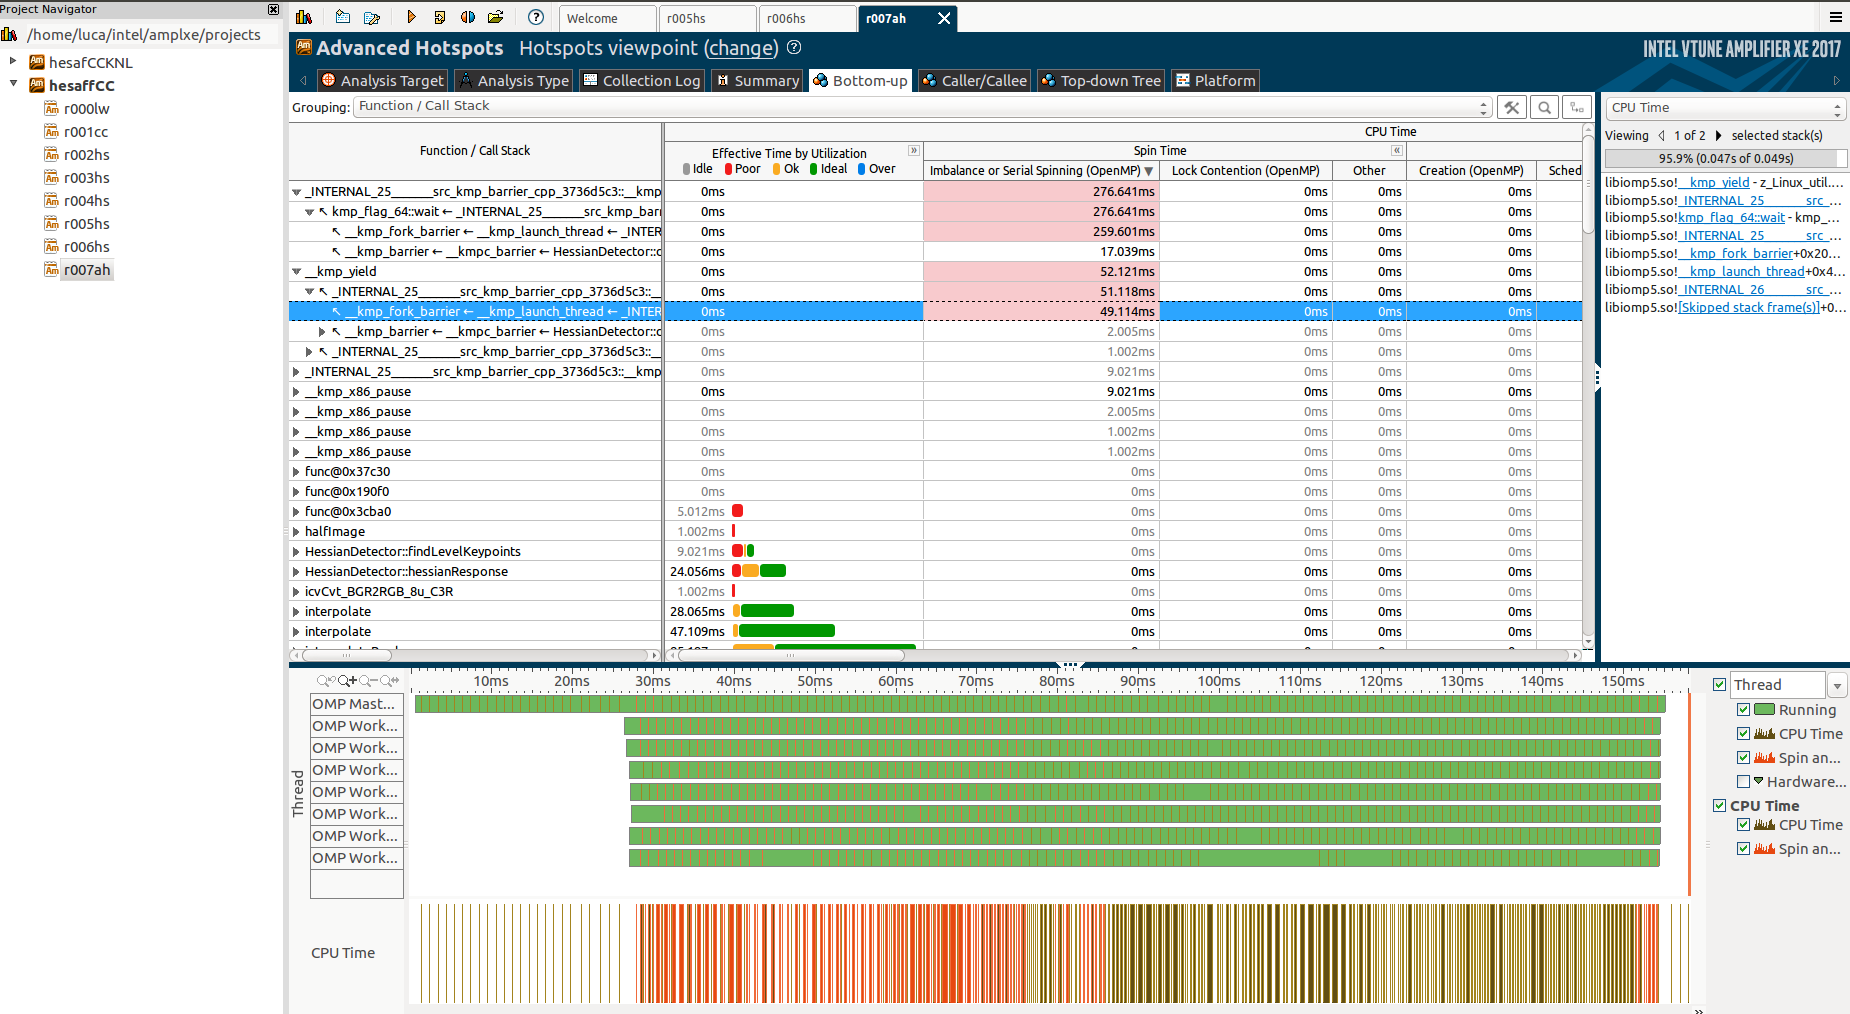Close the r007ah tab
This screenshot has width=1850, height=1014.
[x=943, y=18]
